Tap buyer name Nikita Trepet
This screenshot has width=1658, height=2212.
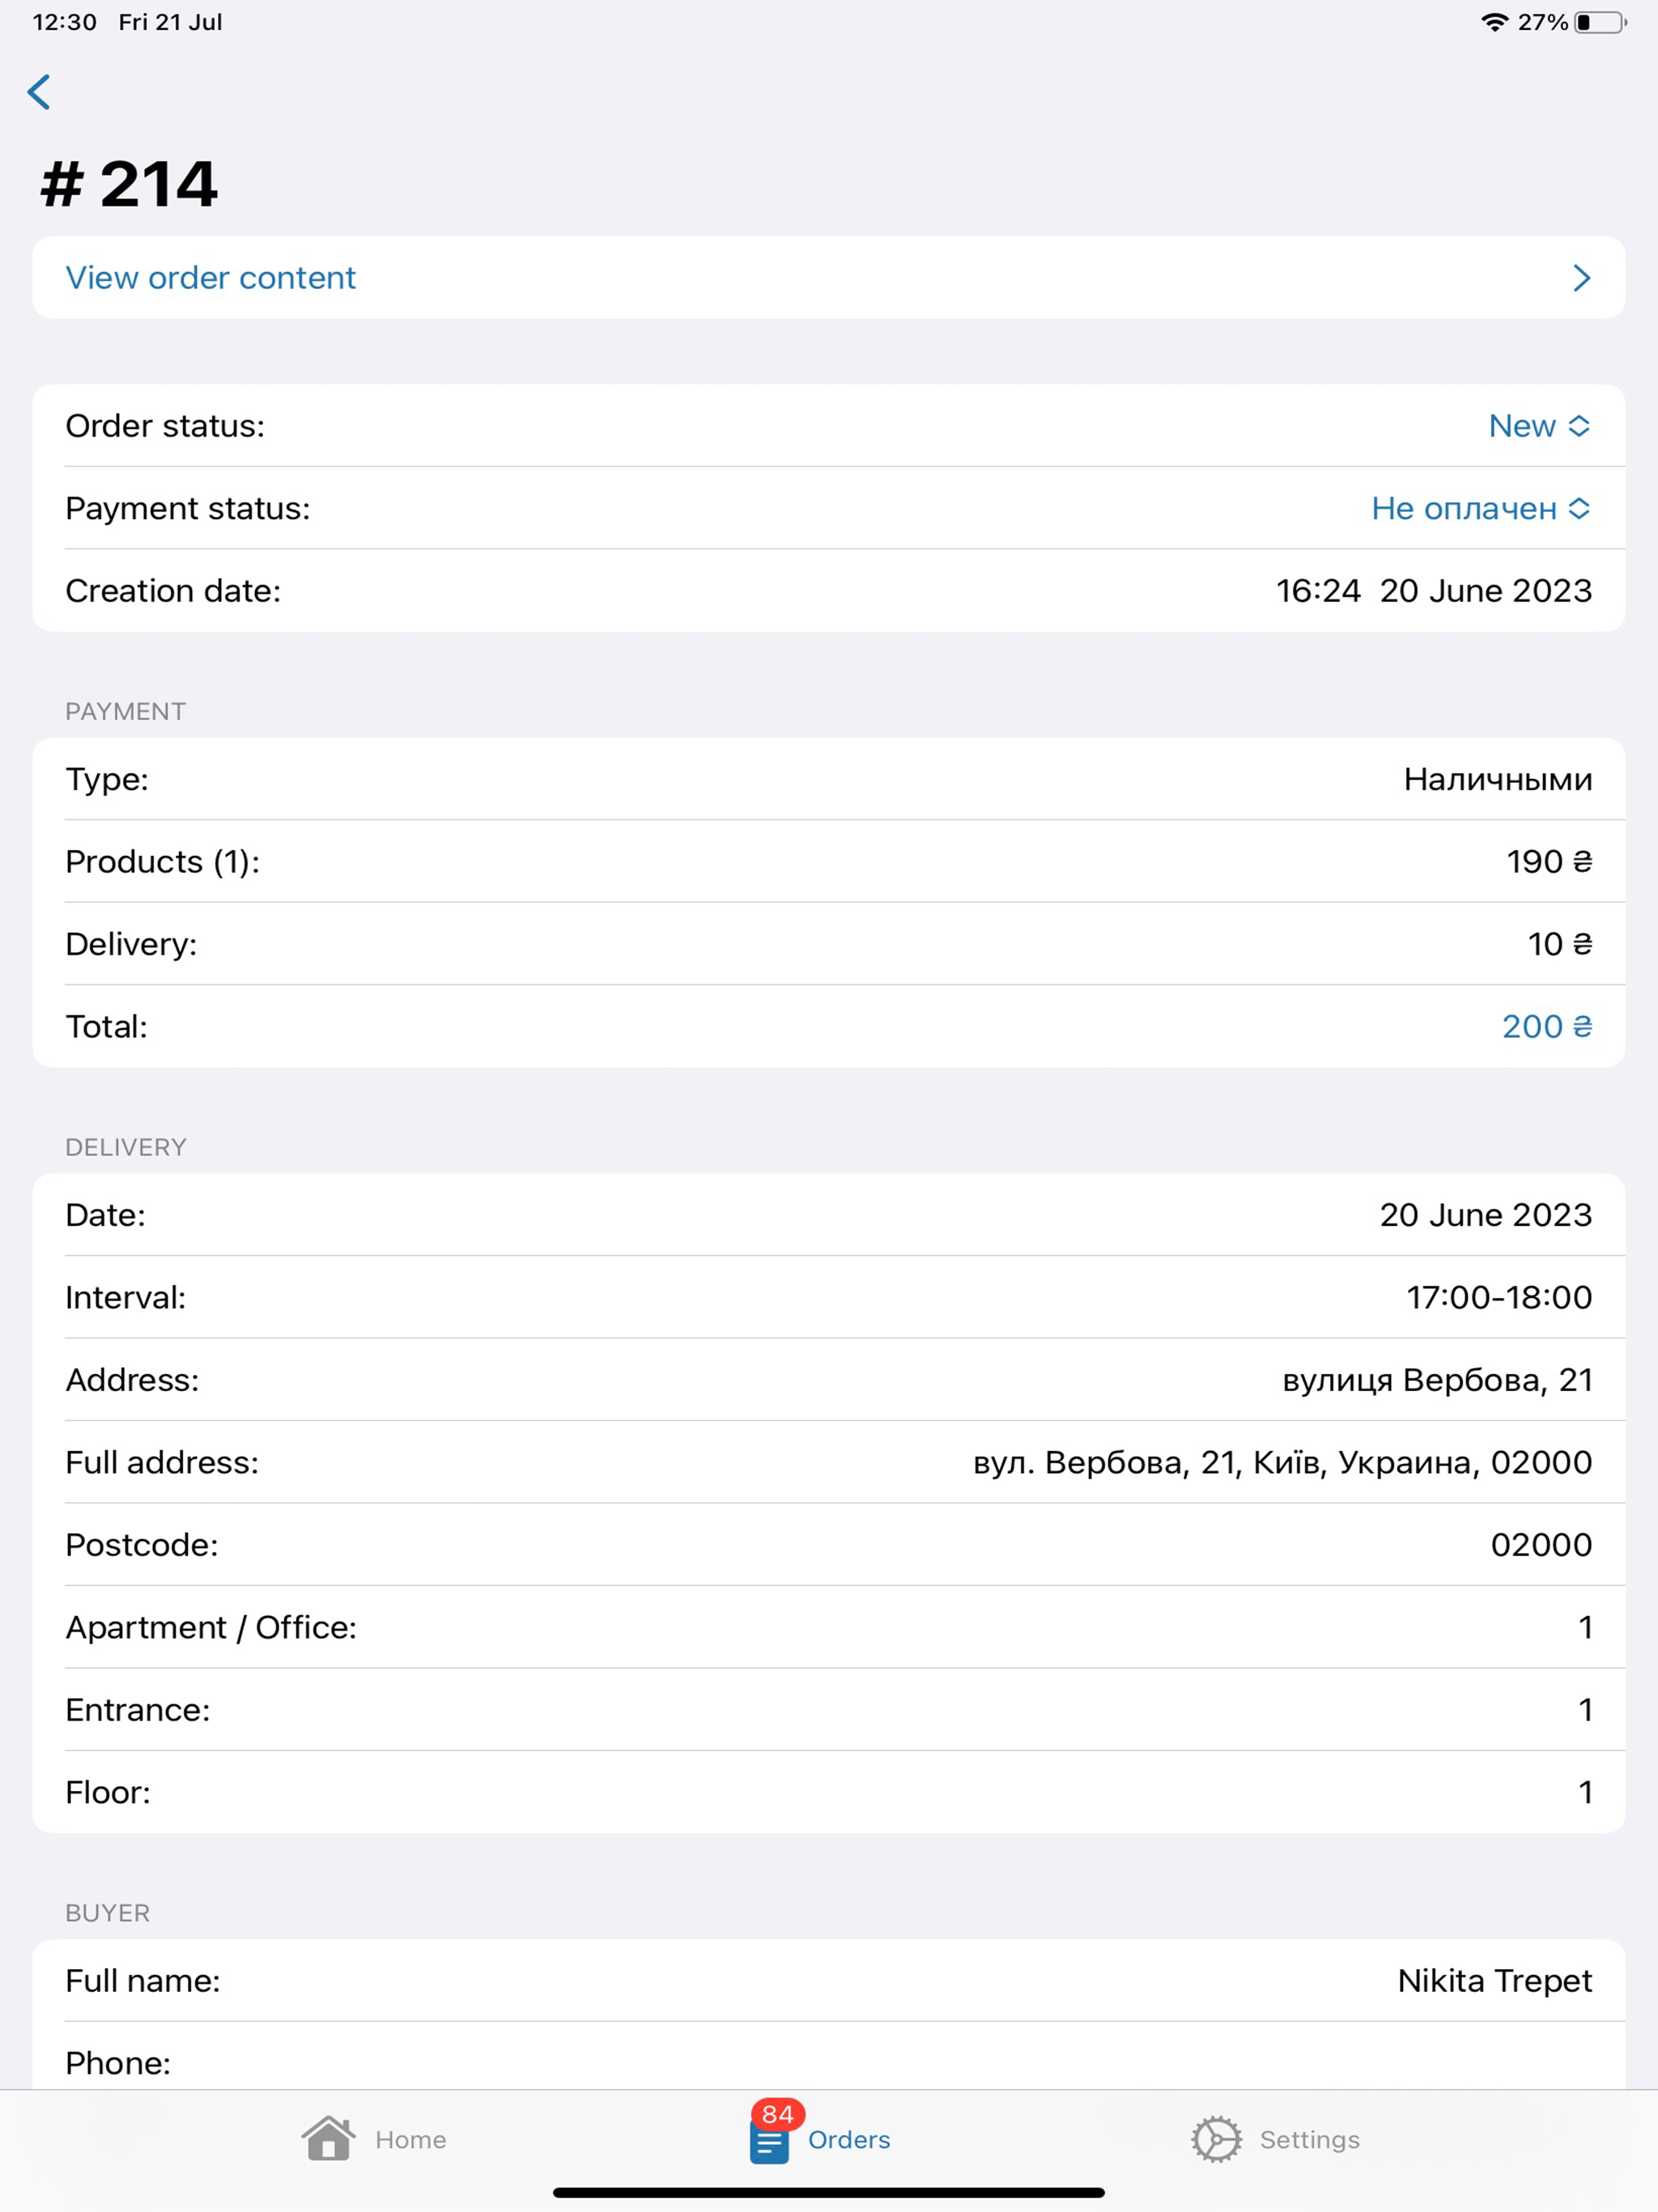1494,1980
